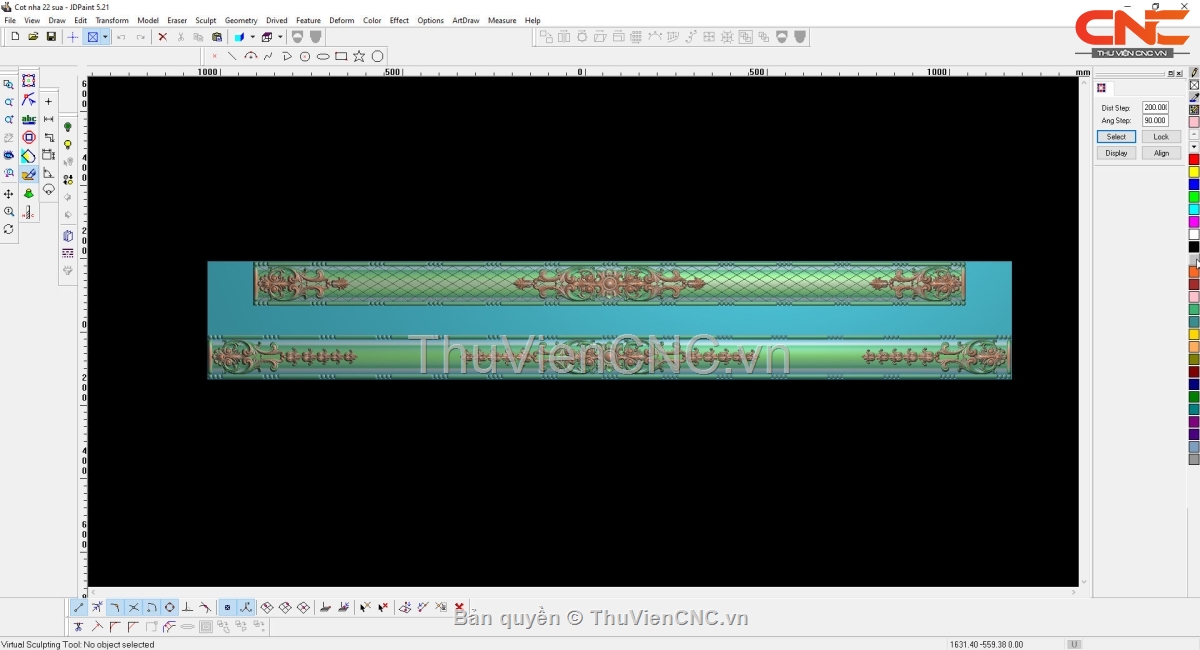The image size is (1200, 650).
Task: Click the yellow light bulb icon
Action: click(68, 145)
